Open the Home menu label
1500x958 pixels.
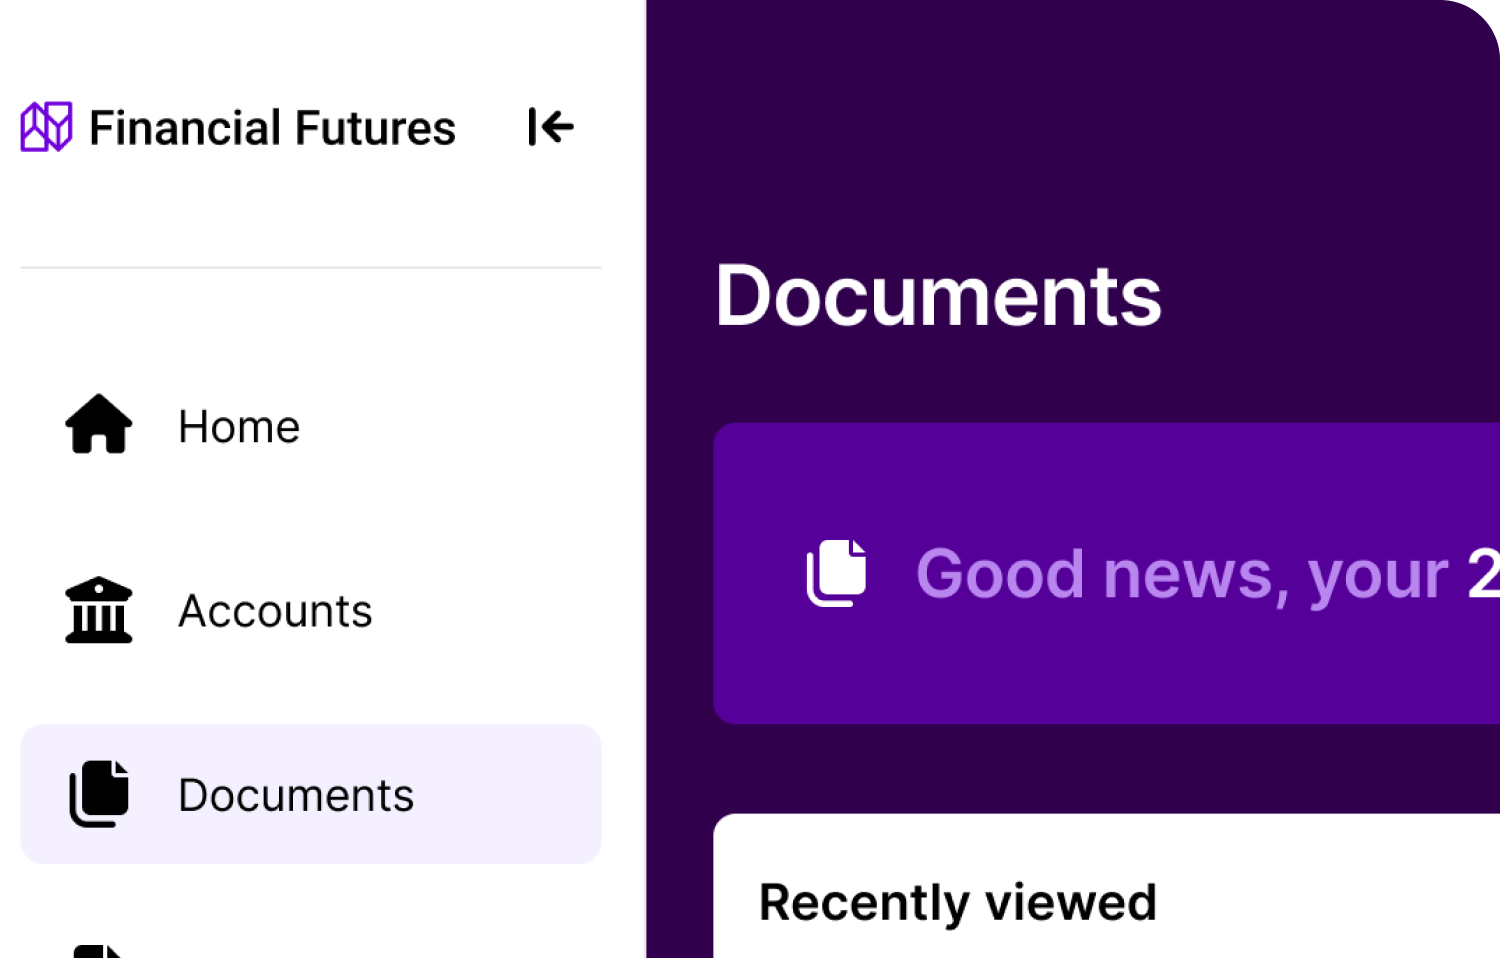tap(239, 427)
